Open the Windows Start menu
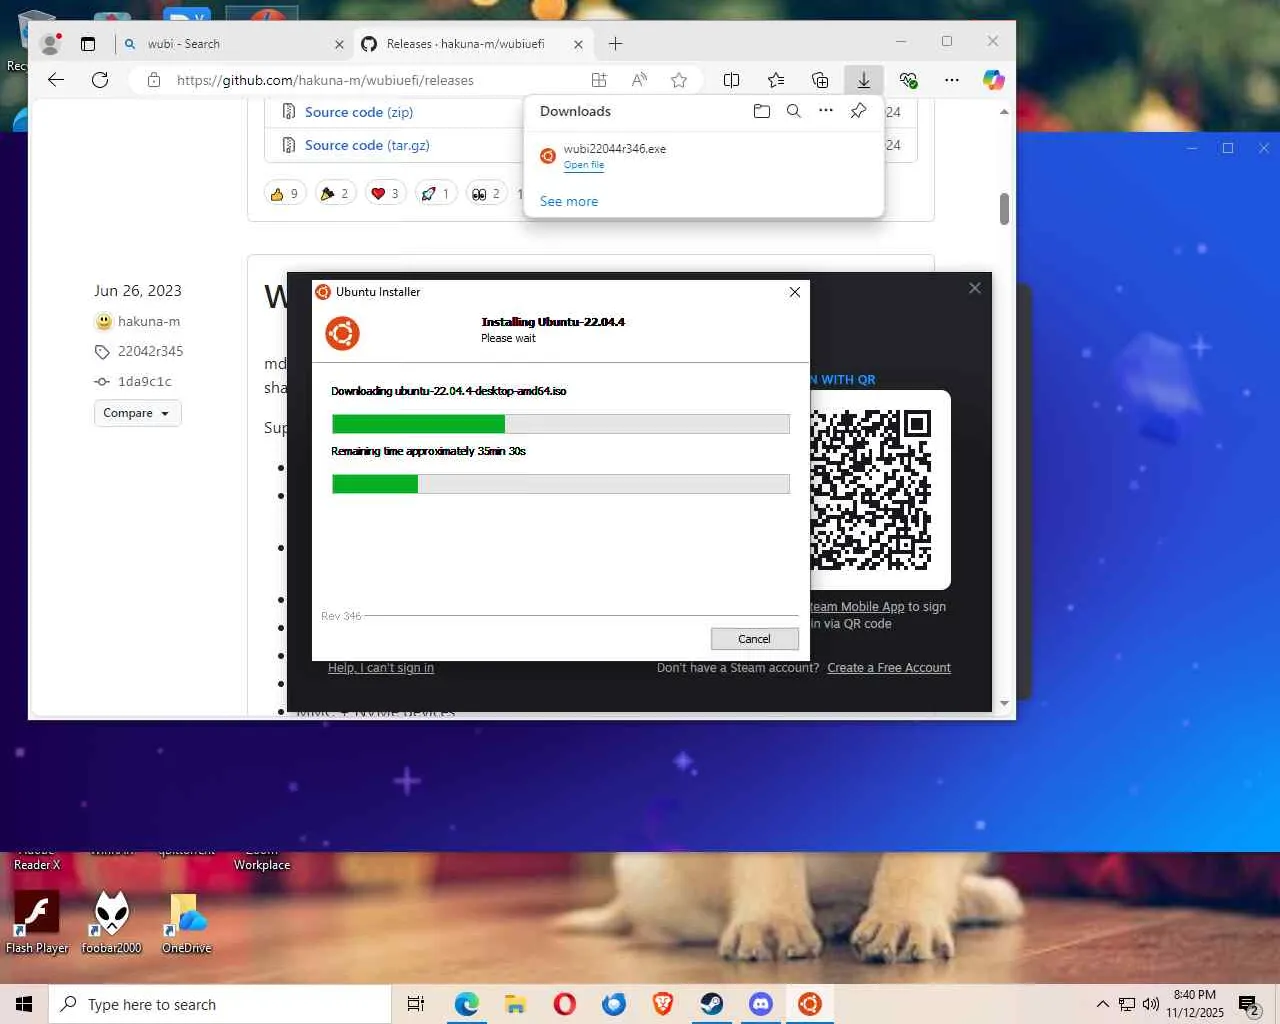Screen dimensions: 1280x1024 24,1004
